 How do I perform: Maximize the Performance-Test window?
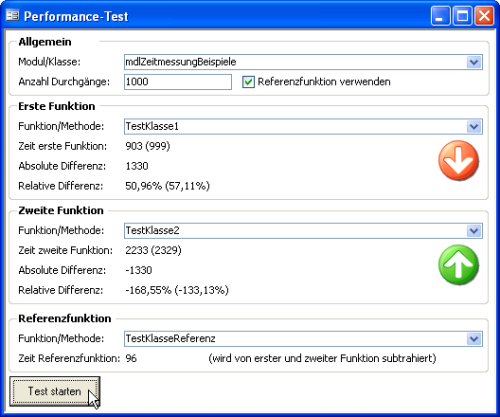click(x=462, y=16)
